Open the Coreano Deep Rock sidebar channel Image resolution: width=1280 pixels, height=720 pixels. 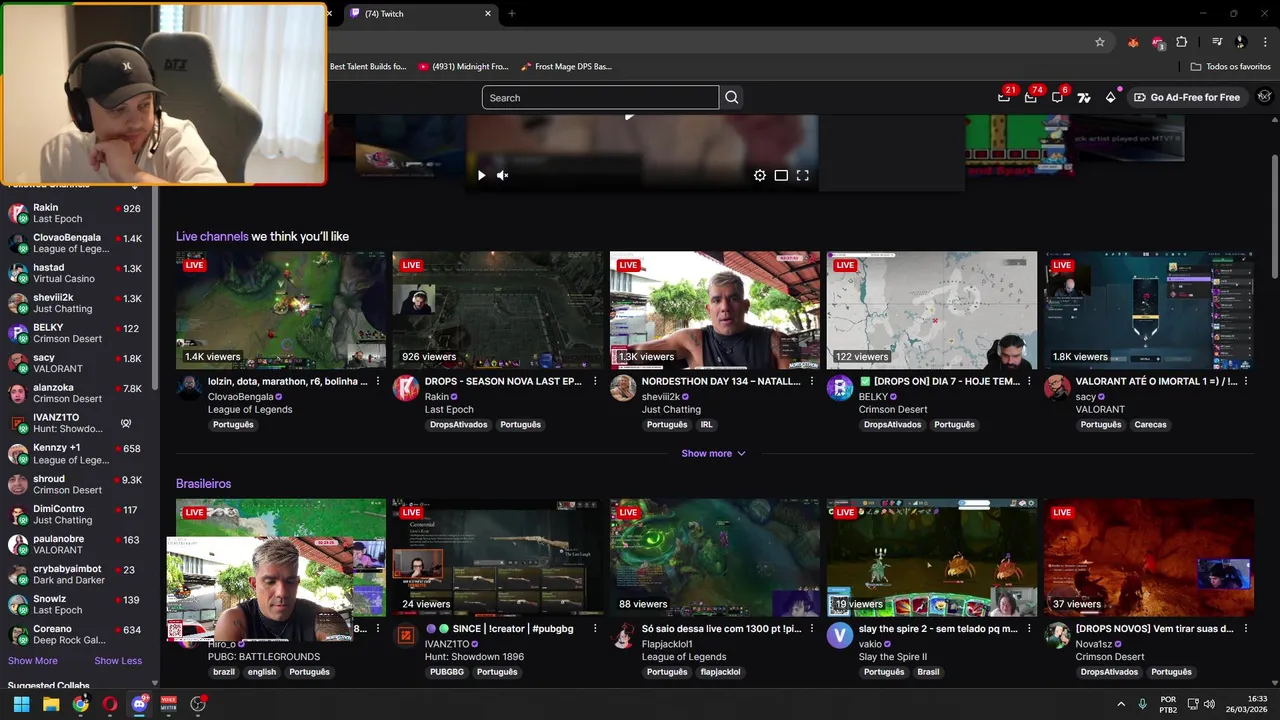[x=75, y=635]
